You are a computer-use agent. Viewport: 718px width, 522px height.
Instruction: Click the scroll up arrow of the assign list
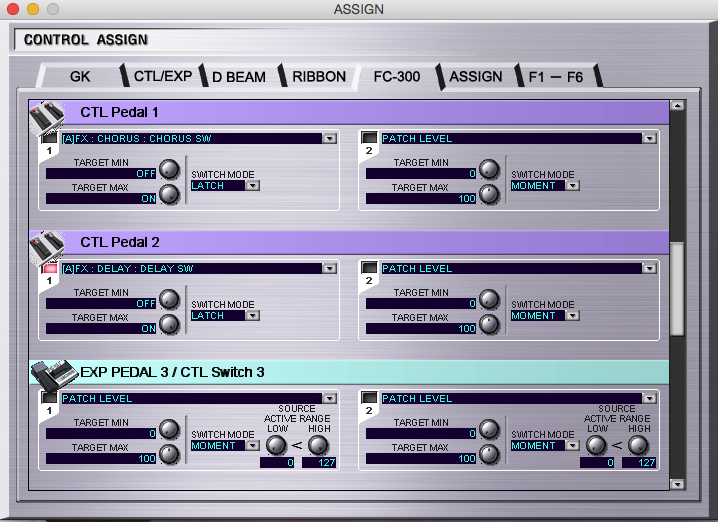[x=677, y=106]
